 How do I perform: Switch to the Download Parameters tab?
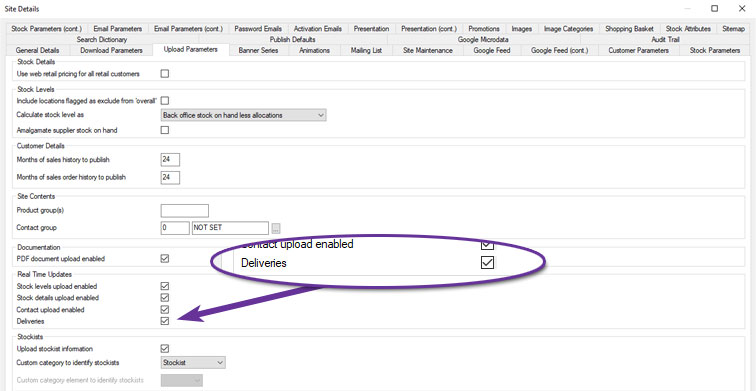[x=111, y=50]
